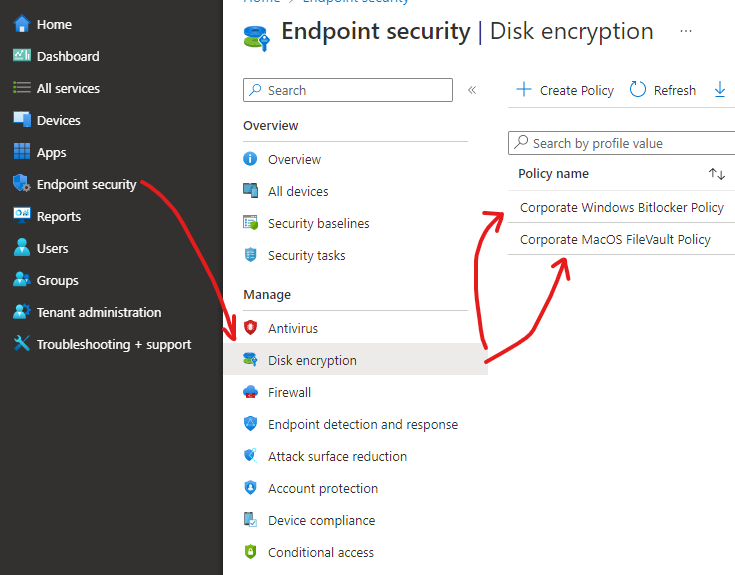Collapse the side menu with double chevron
735x575 pixels.
click(x=472, y=90)
